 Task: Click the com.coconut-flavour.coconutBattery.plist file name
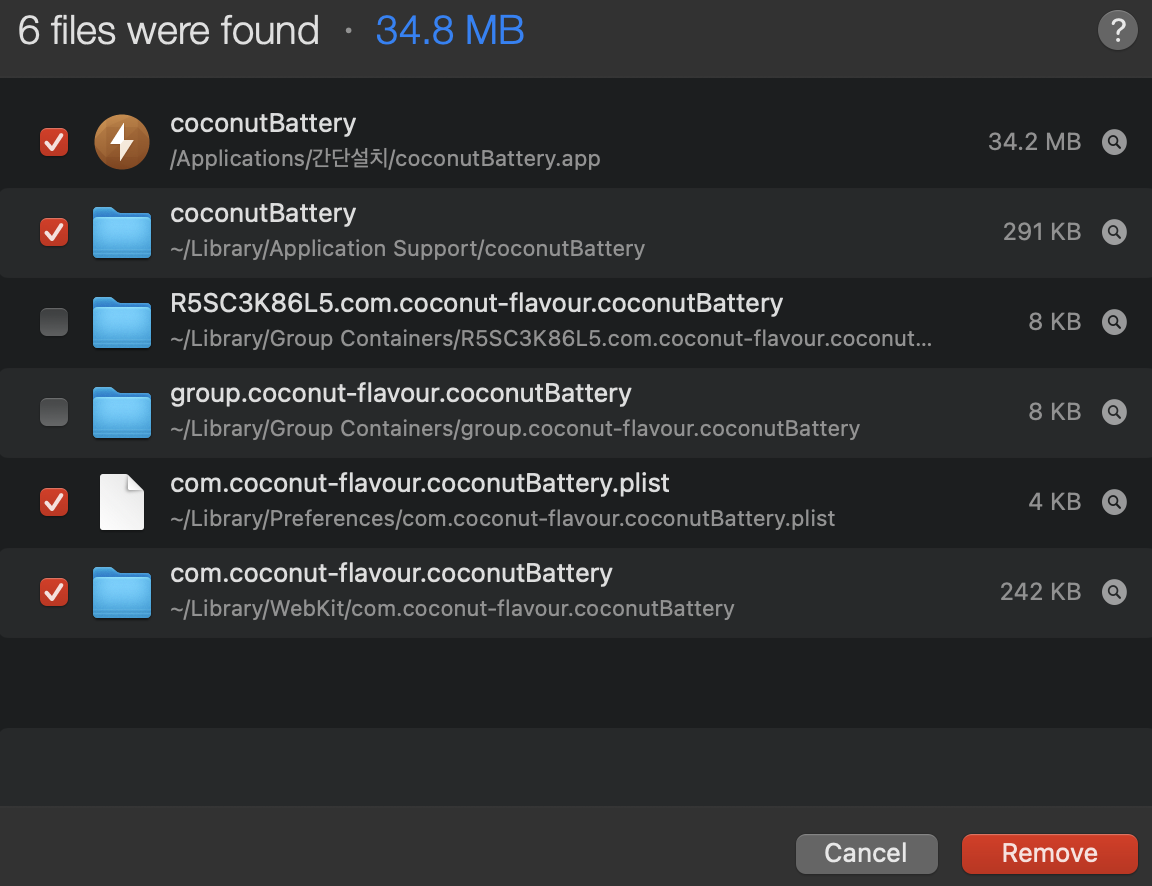[420, 483]
